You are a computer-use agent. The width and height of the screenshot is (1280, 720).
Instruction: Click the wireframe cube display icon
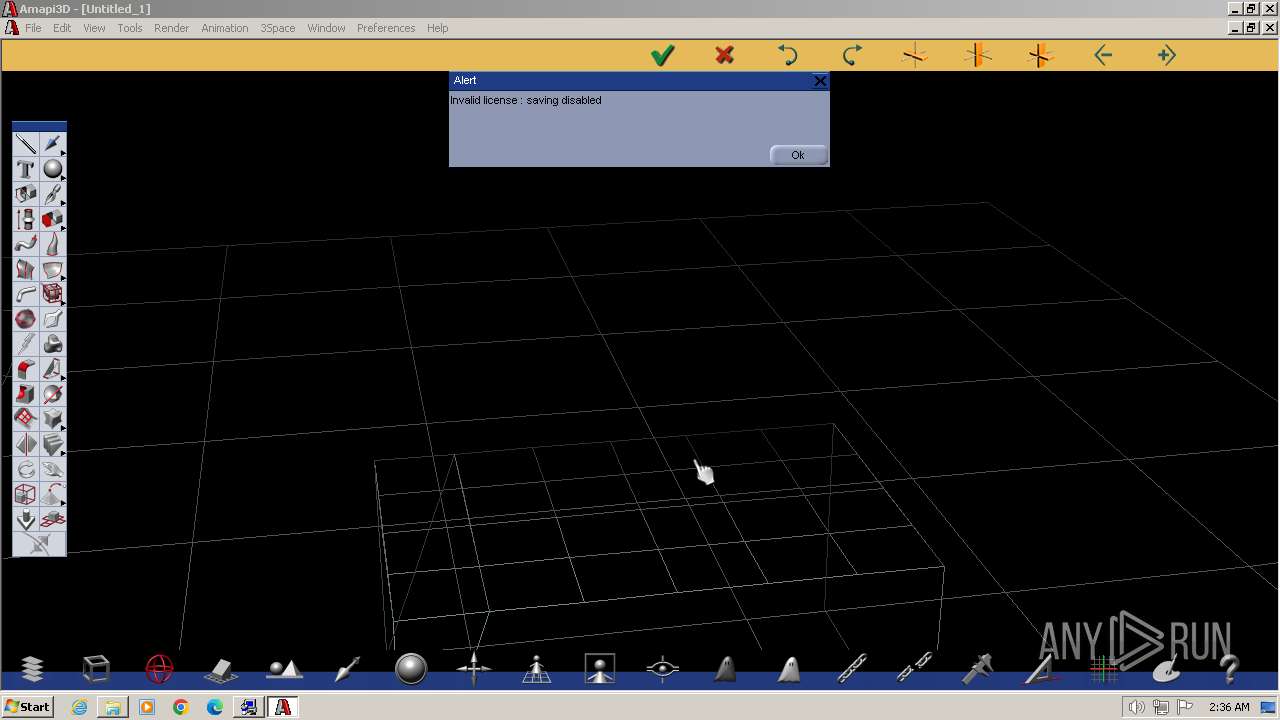click(x=95, y=668)
